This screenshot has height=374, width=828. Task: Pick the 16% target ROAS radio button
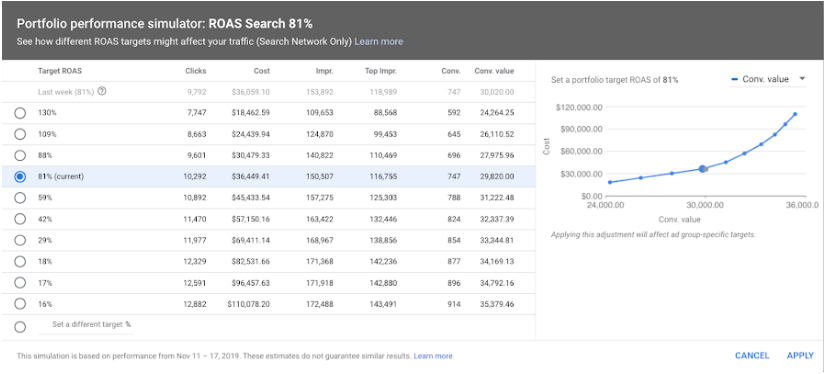point(20,304)
